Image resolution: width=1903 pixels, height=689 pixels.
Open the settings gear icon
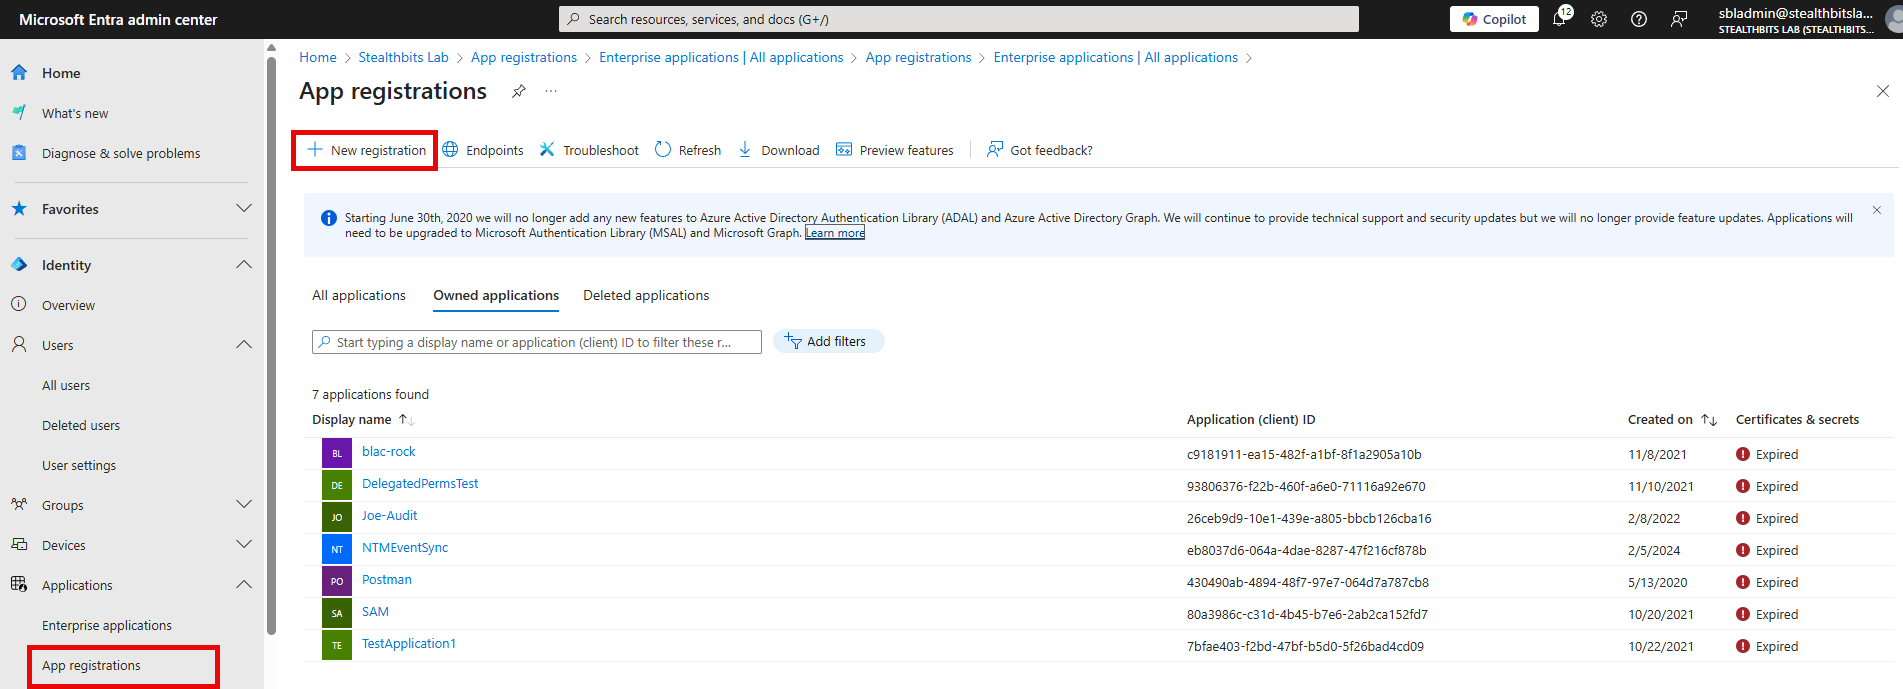pos(1599,19)
